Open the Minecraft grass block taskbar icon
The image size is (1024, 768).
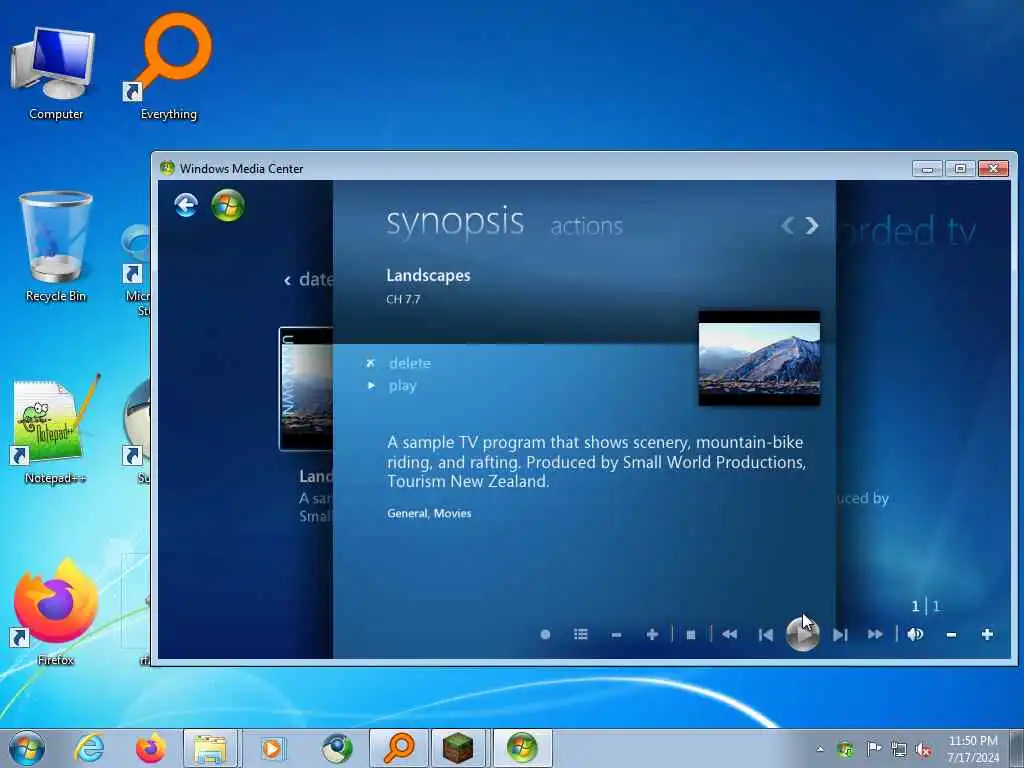pos(458,748)
